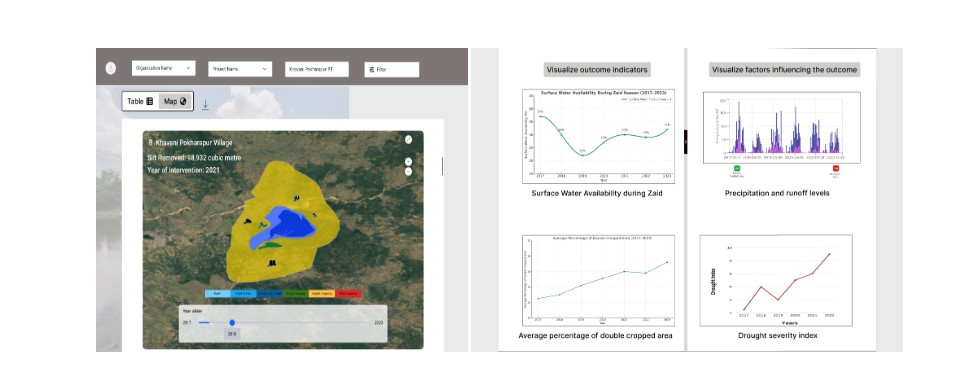Click the green marker icon below precipitation chart

point(737,168)
